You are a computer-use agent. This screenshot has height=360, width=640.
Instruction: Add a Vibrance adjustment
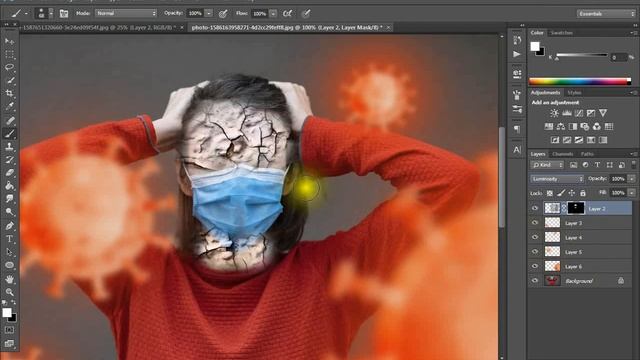(603, 113)
